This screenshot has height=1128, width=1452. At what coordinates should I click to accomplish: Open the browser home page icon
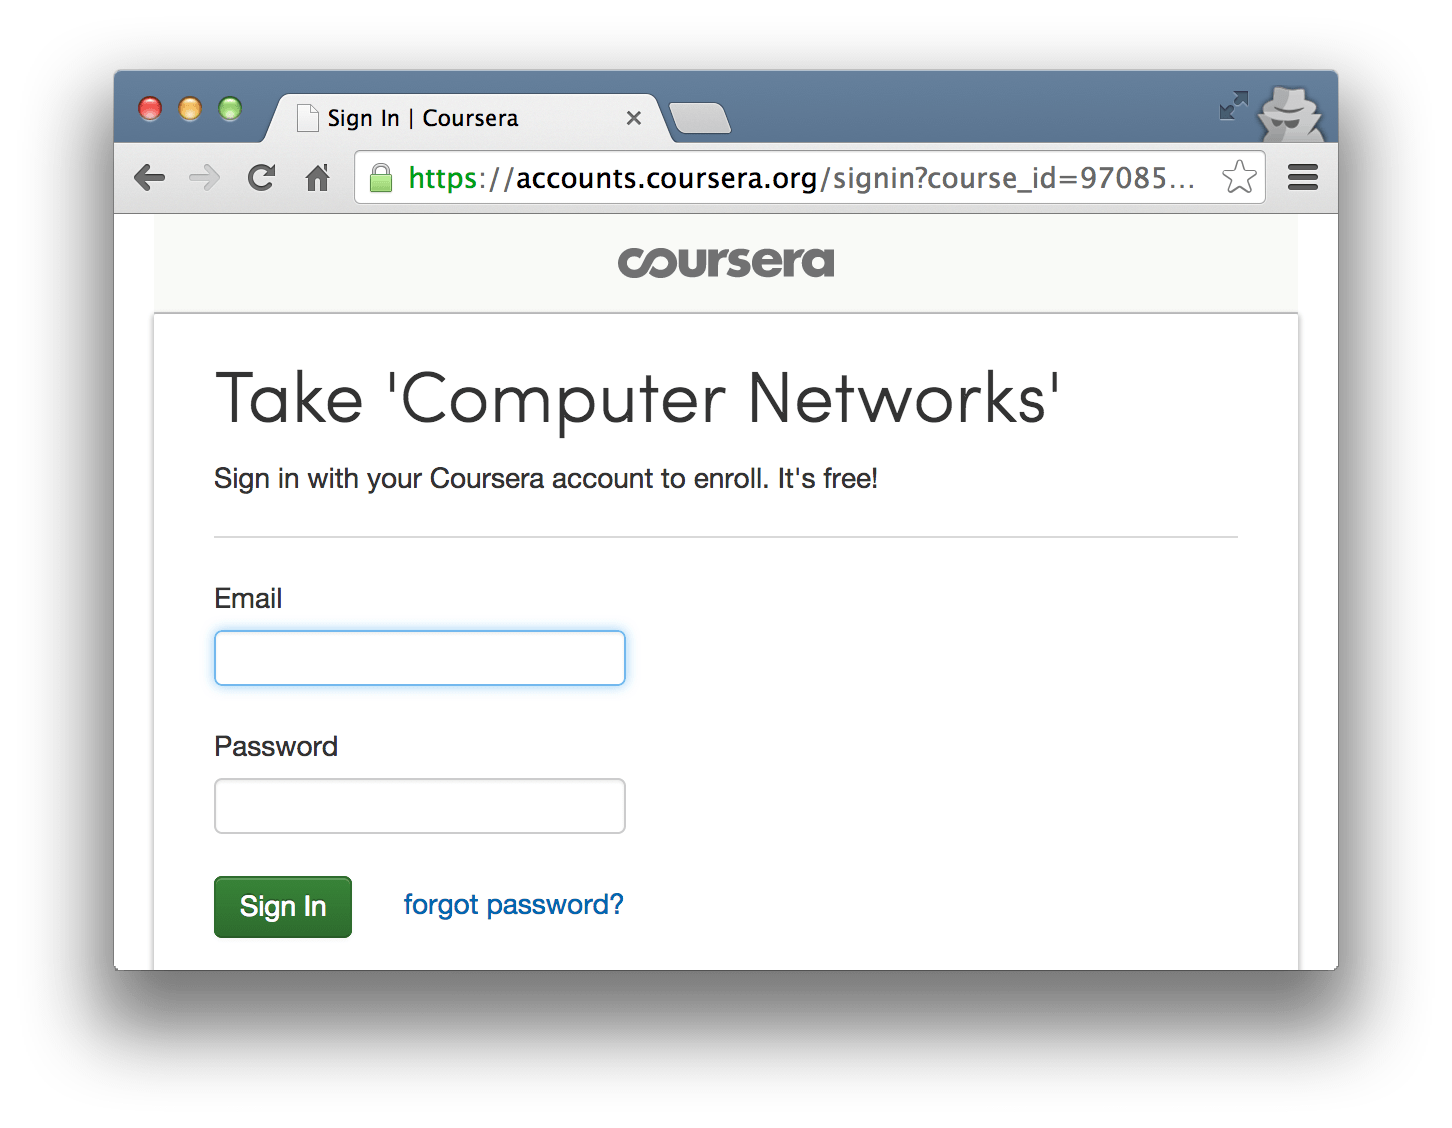point(317,178)
